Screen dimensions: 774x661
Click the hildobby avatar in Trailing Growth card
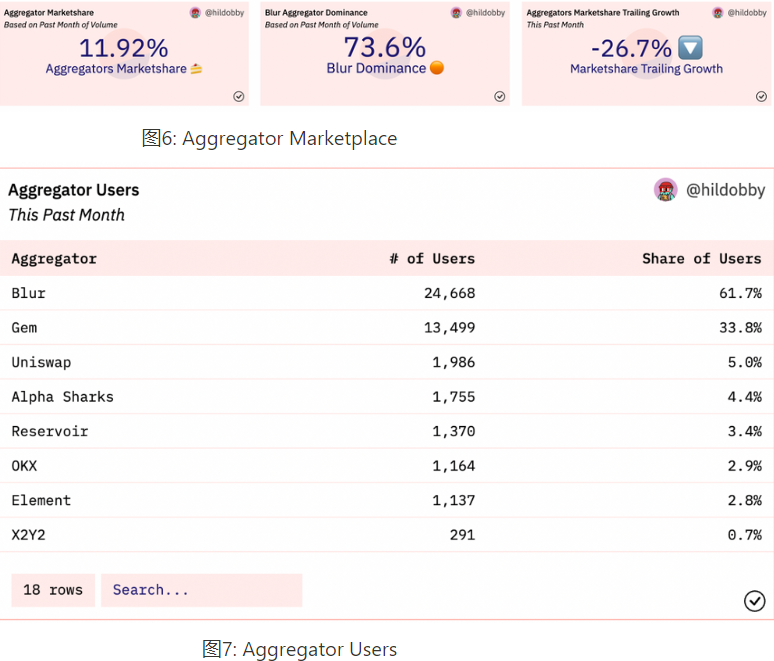[x=718, y=13]
